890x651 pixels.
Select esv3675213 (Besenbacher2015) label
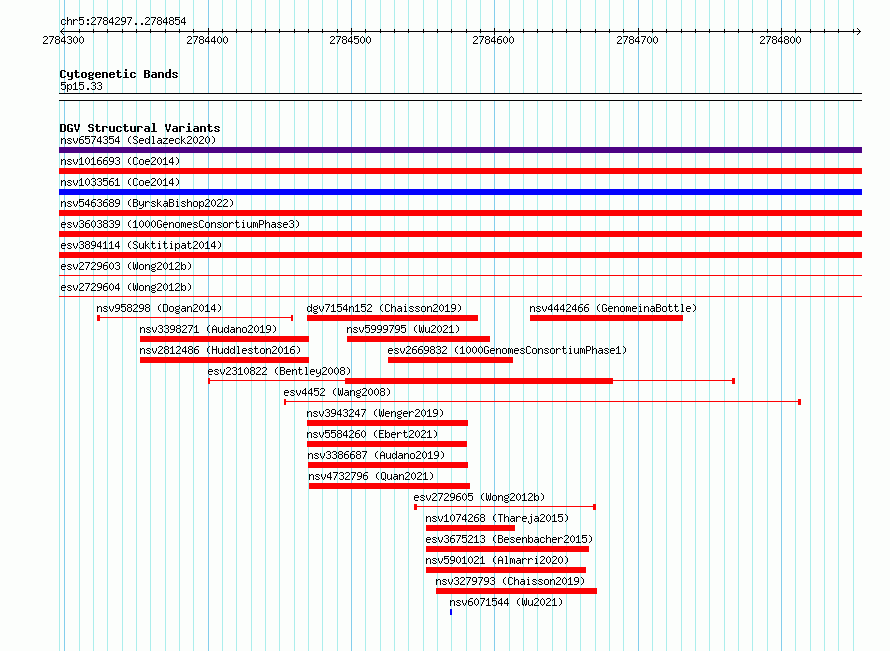[509, 539]
